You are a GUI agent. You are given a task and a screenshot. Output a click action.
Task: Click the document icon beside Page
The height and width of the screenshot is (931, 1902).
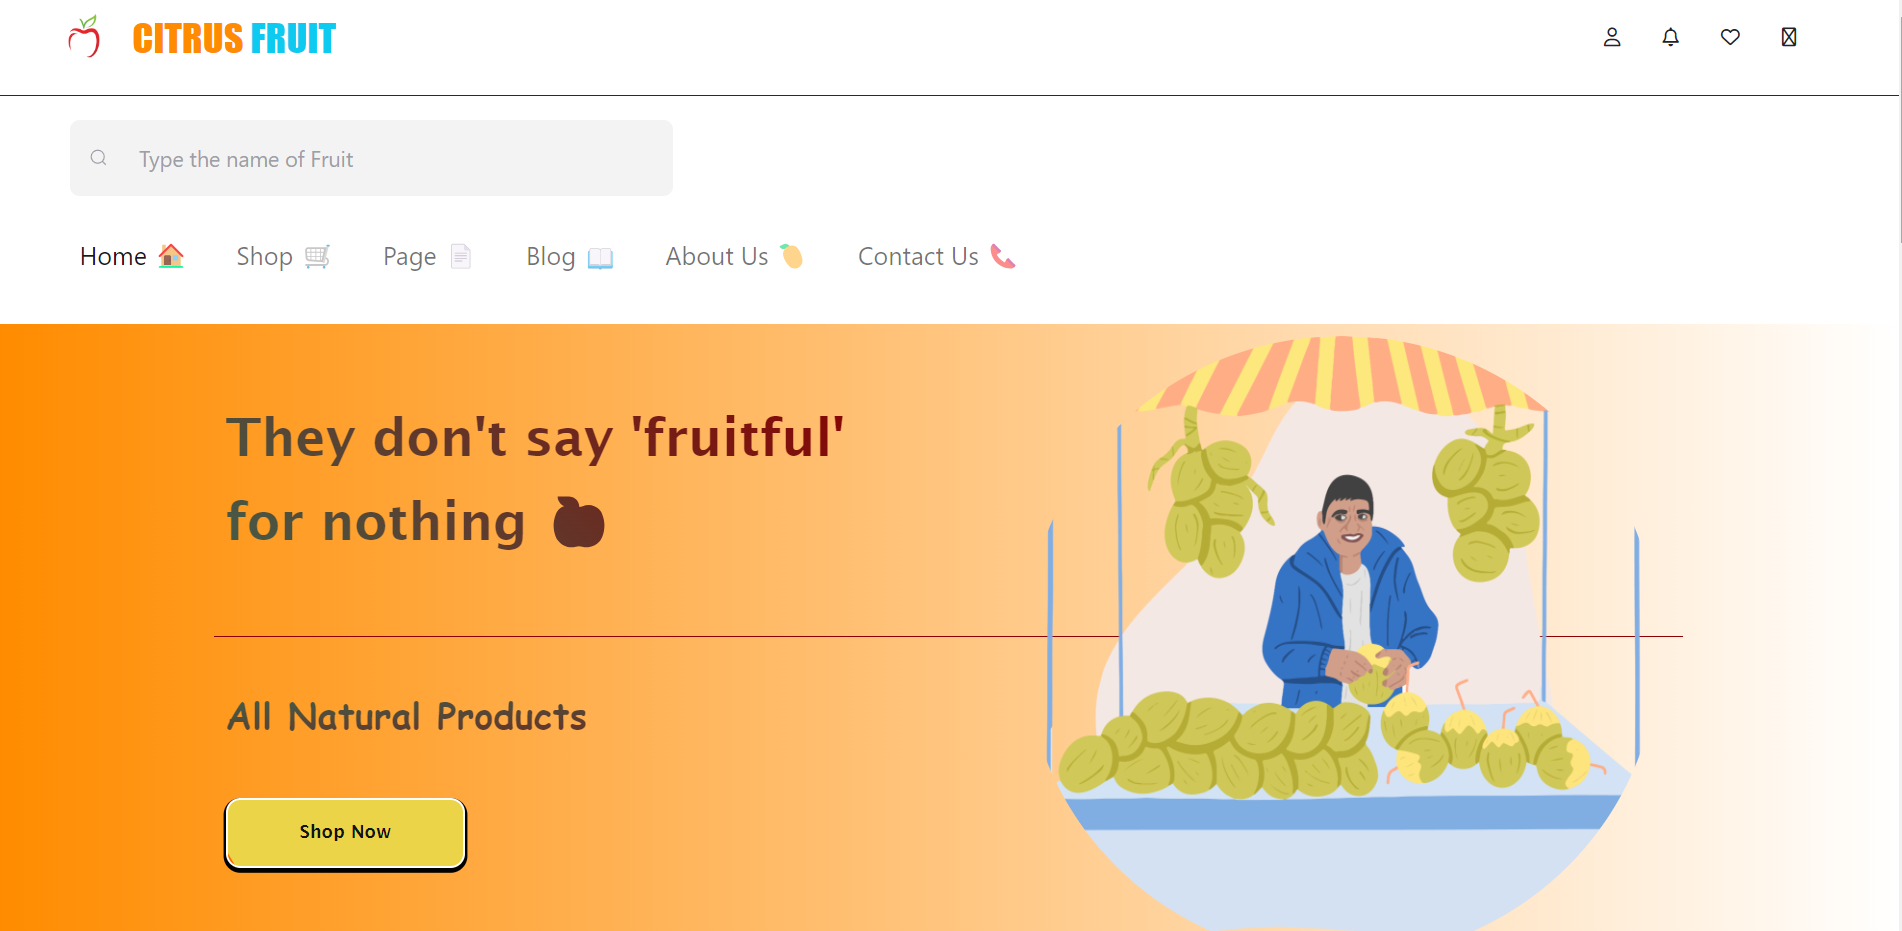[460, 256]
